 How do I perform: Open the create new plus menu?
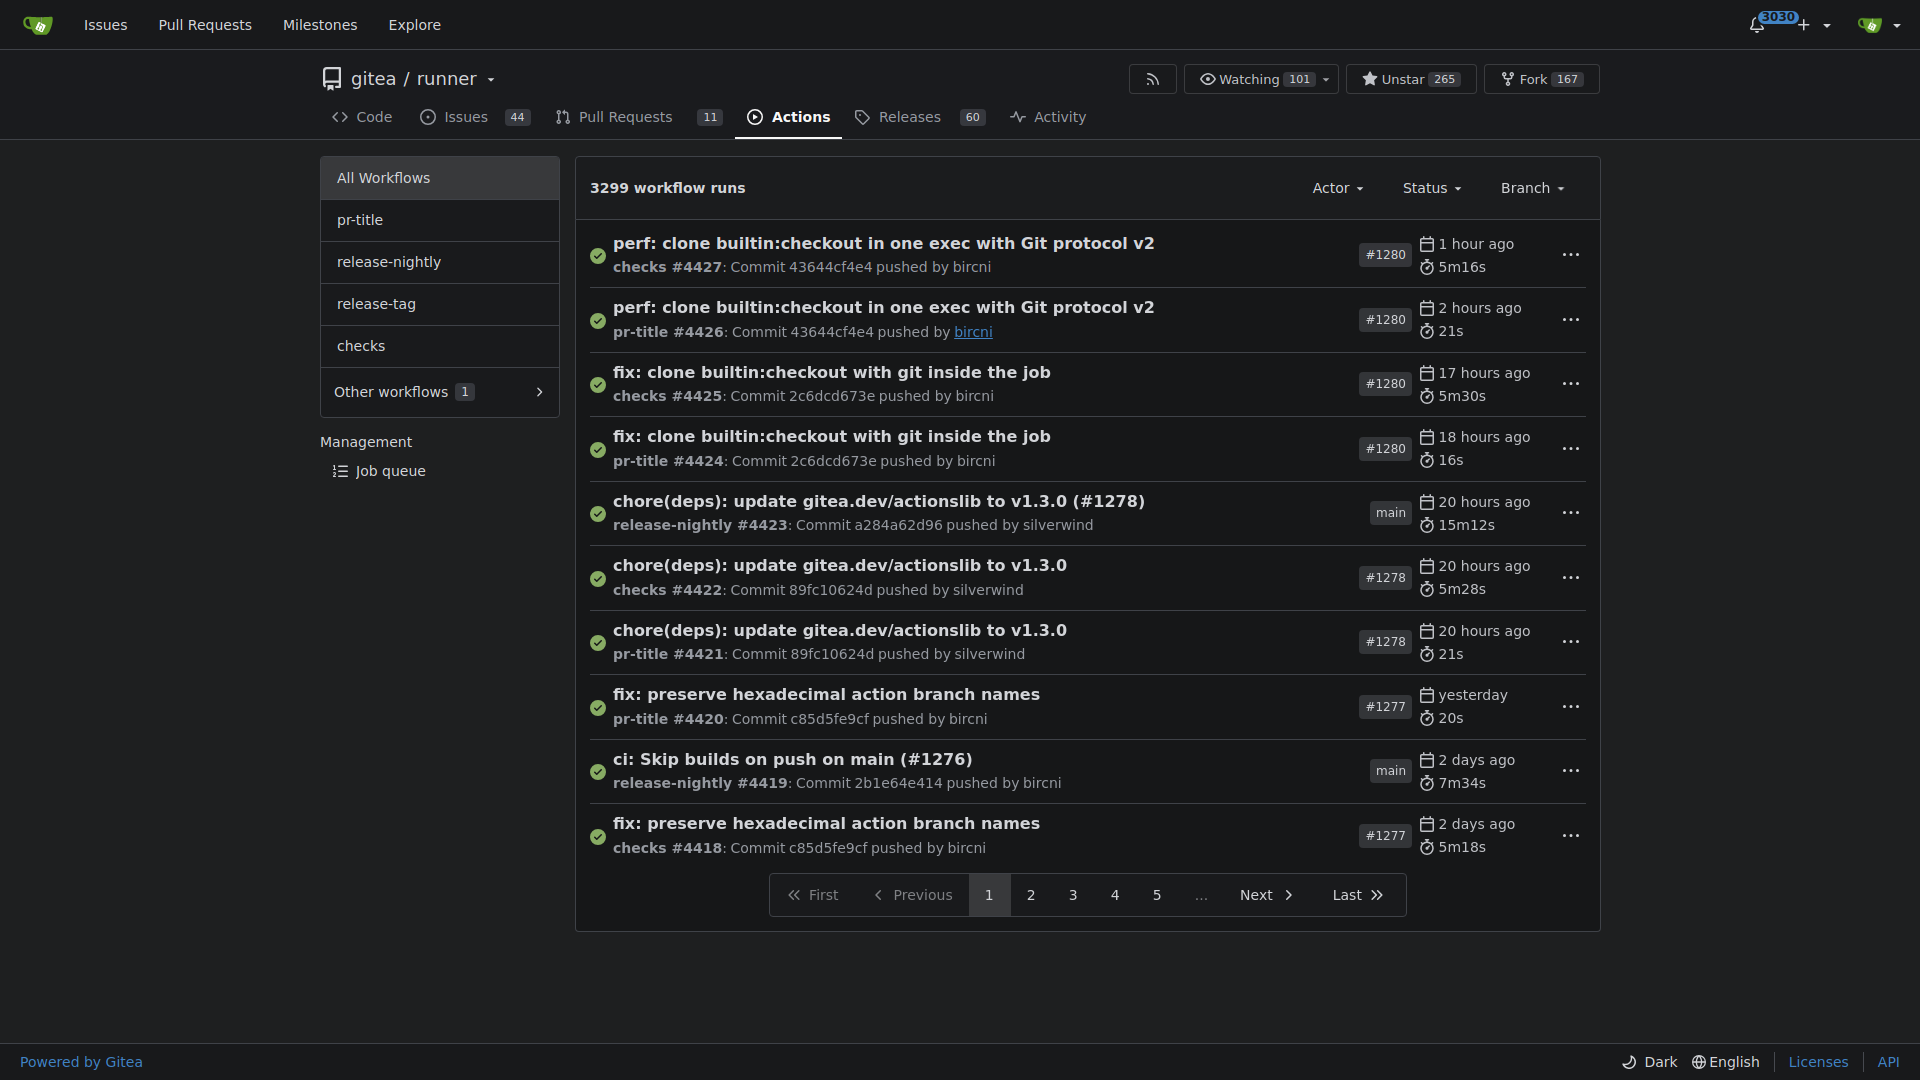1814,25
